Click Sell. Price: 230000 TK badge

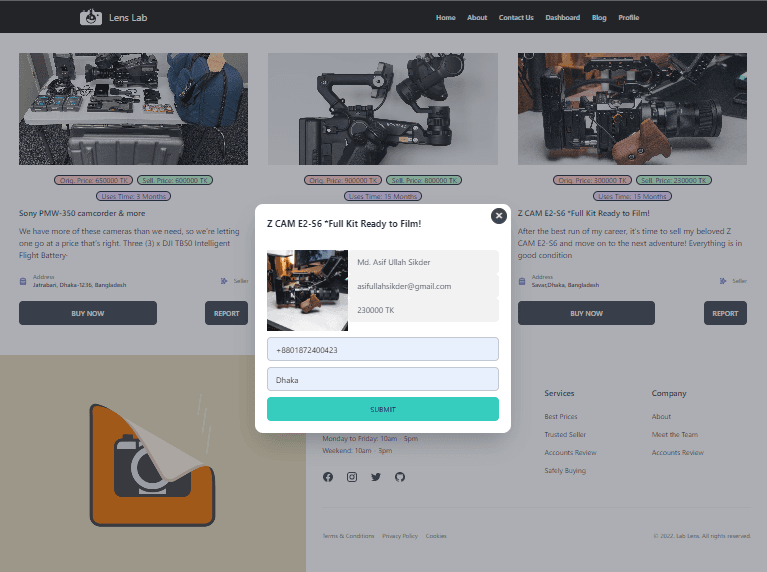coord(674,181)
